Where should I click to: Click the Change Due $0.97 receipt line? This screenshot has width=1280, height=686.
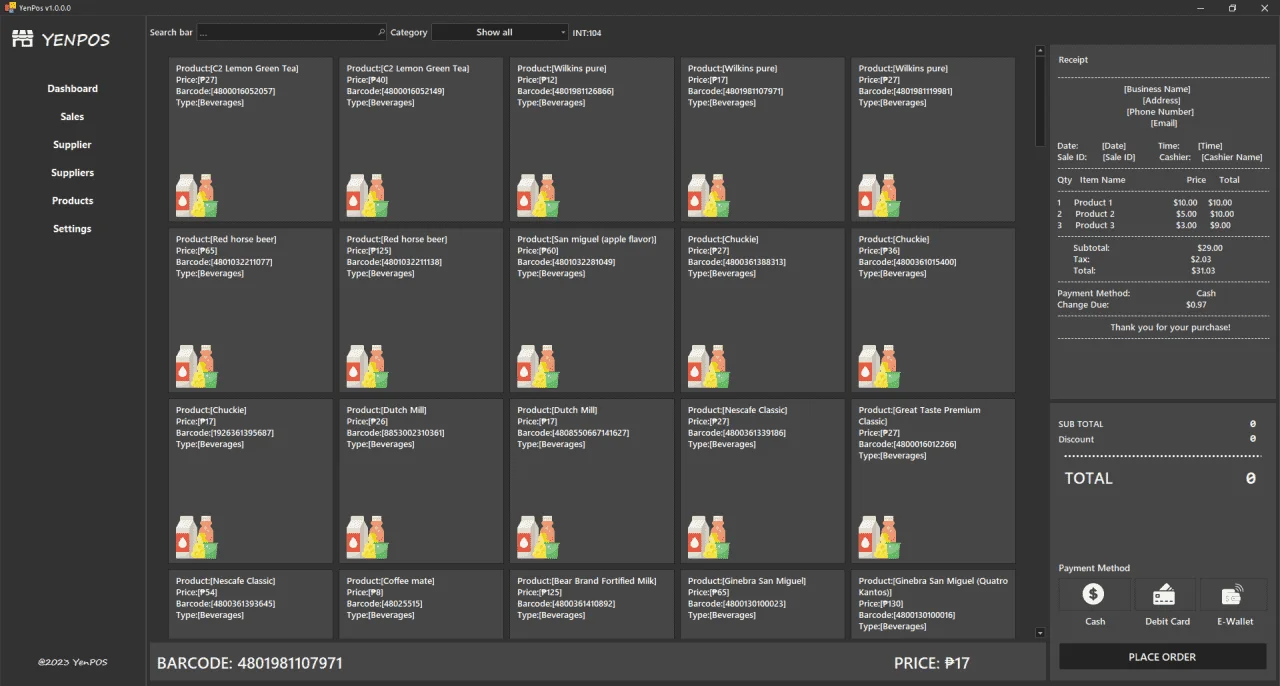[1132, 305]
